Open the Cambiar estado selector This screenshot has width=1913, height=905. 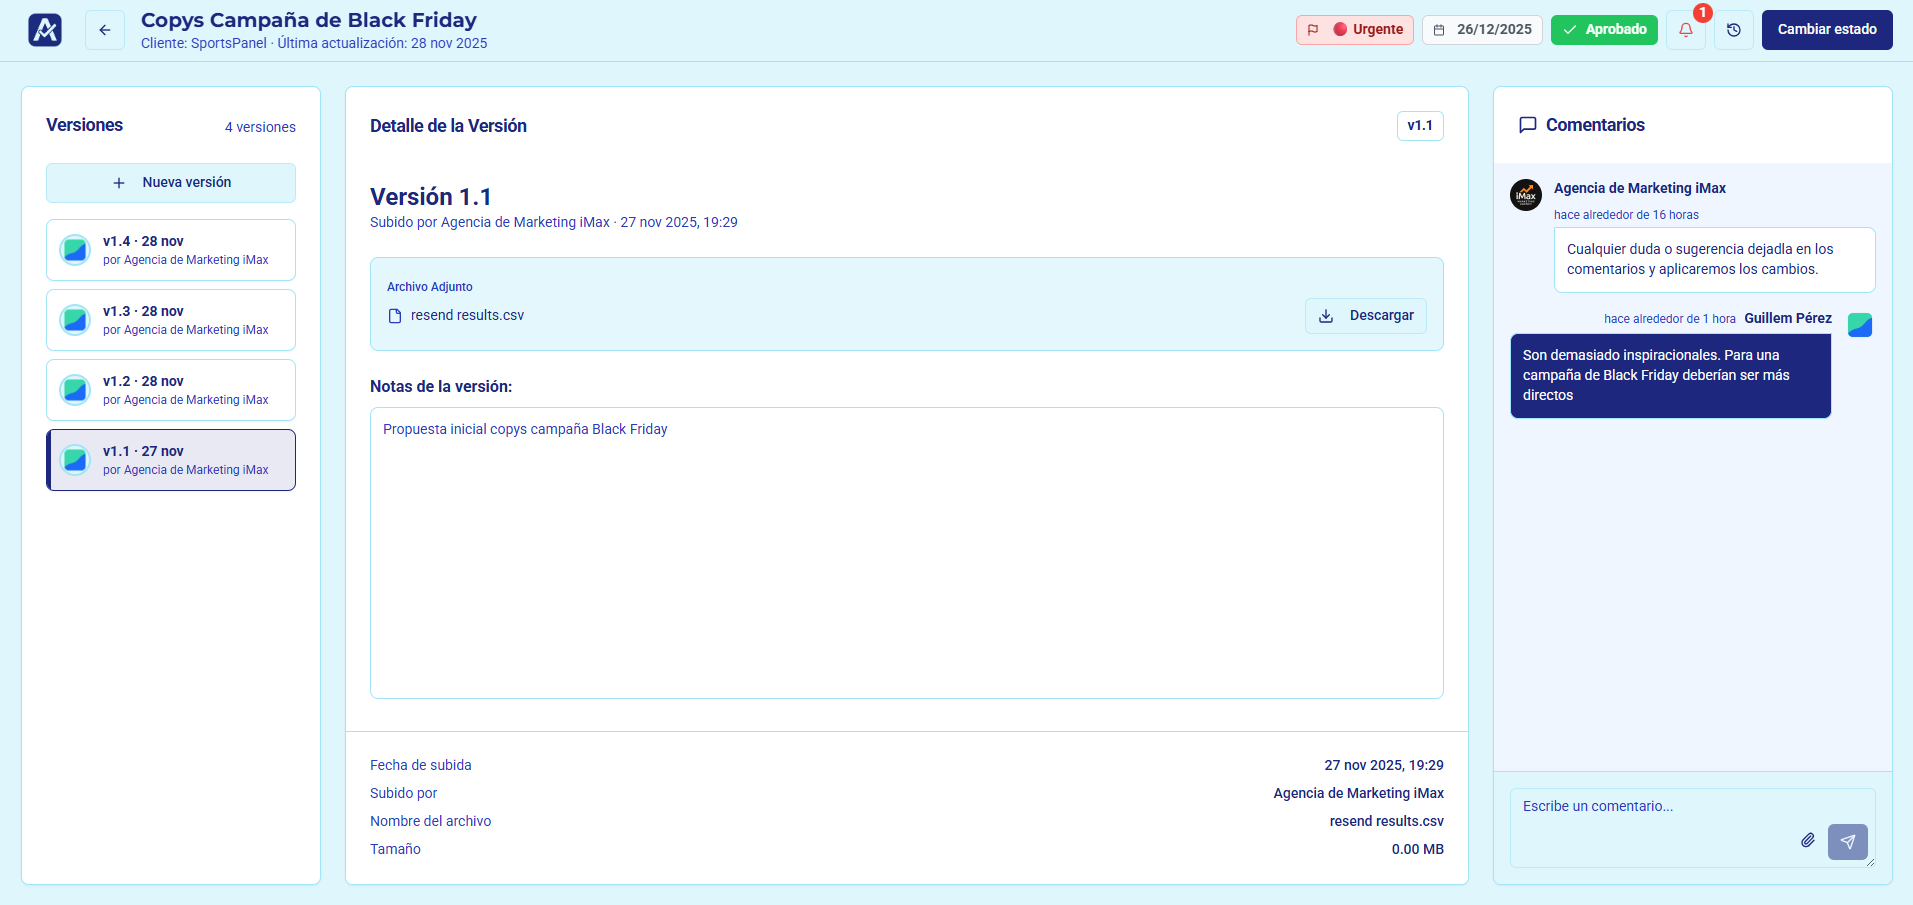[1826, 30]
